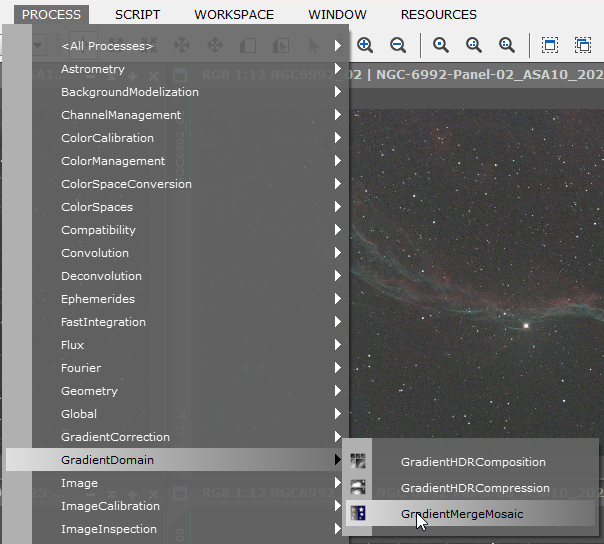Open the WORKSPACE menu
Viewport: 604px width, 544px height.
click(234, 15)
